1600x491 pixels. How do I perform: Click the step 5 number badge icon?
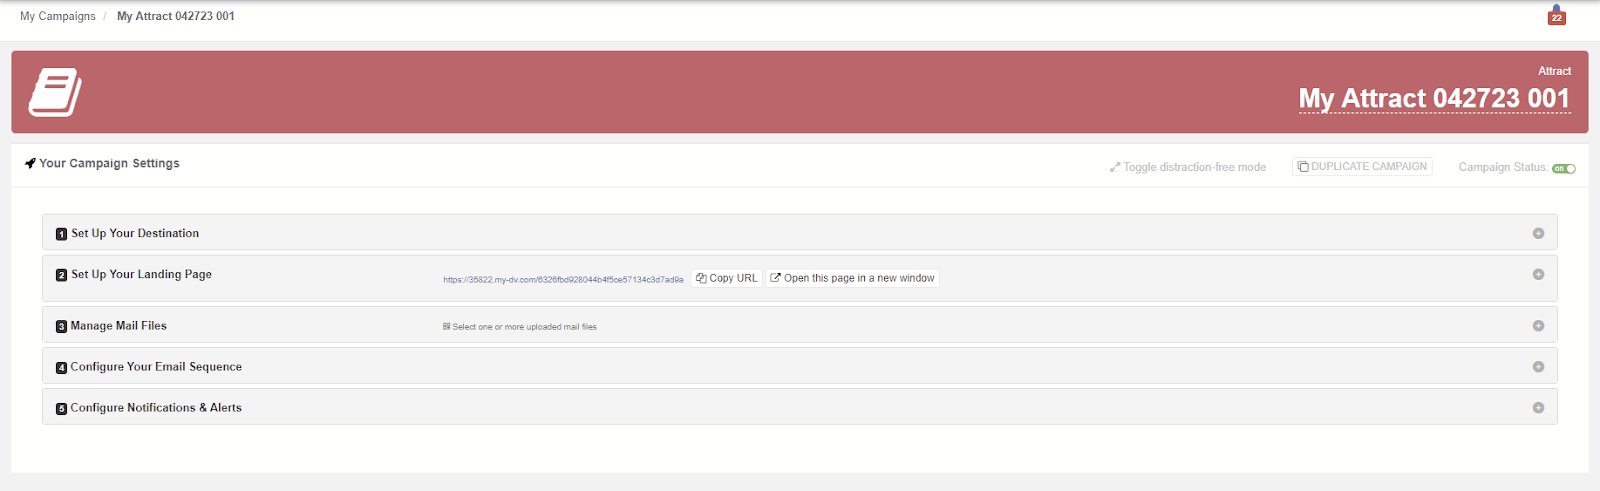click(x=62, y=408)
